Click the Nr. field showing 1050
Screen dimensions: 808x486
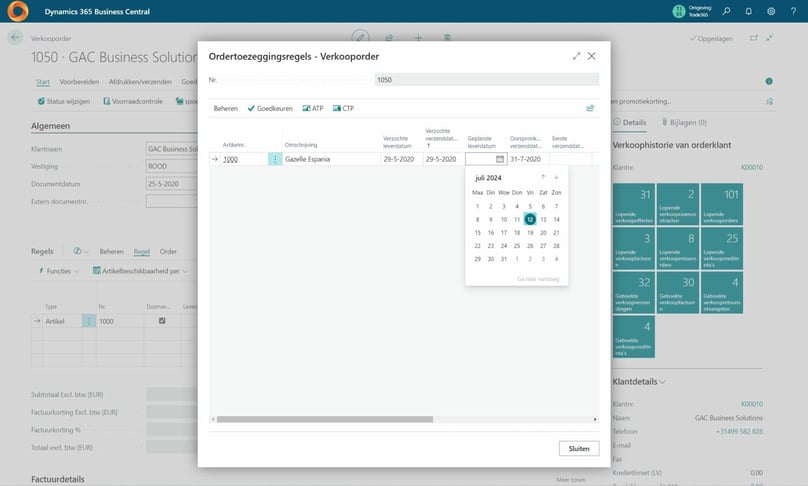coord(486,80)
